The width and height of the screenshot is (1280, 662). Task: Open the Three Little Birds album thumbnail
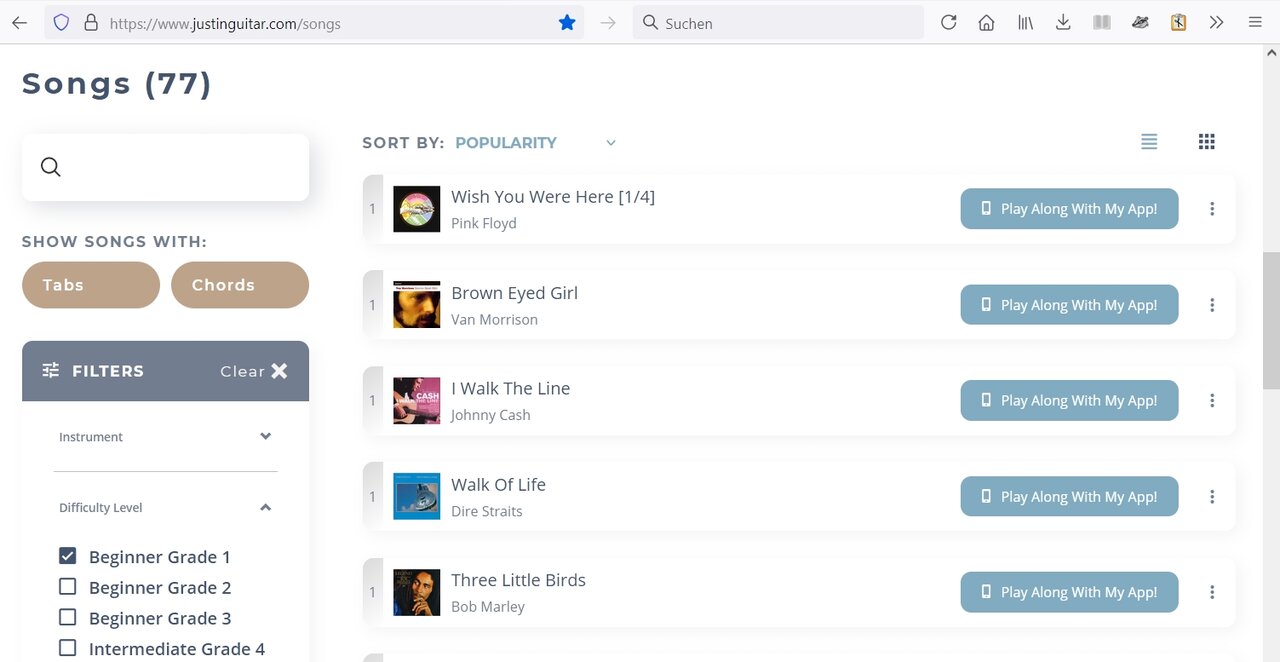click(x=416, y=593)
